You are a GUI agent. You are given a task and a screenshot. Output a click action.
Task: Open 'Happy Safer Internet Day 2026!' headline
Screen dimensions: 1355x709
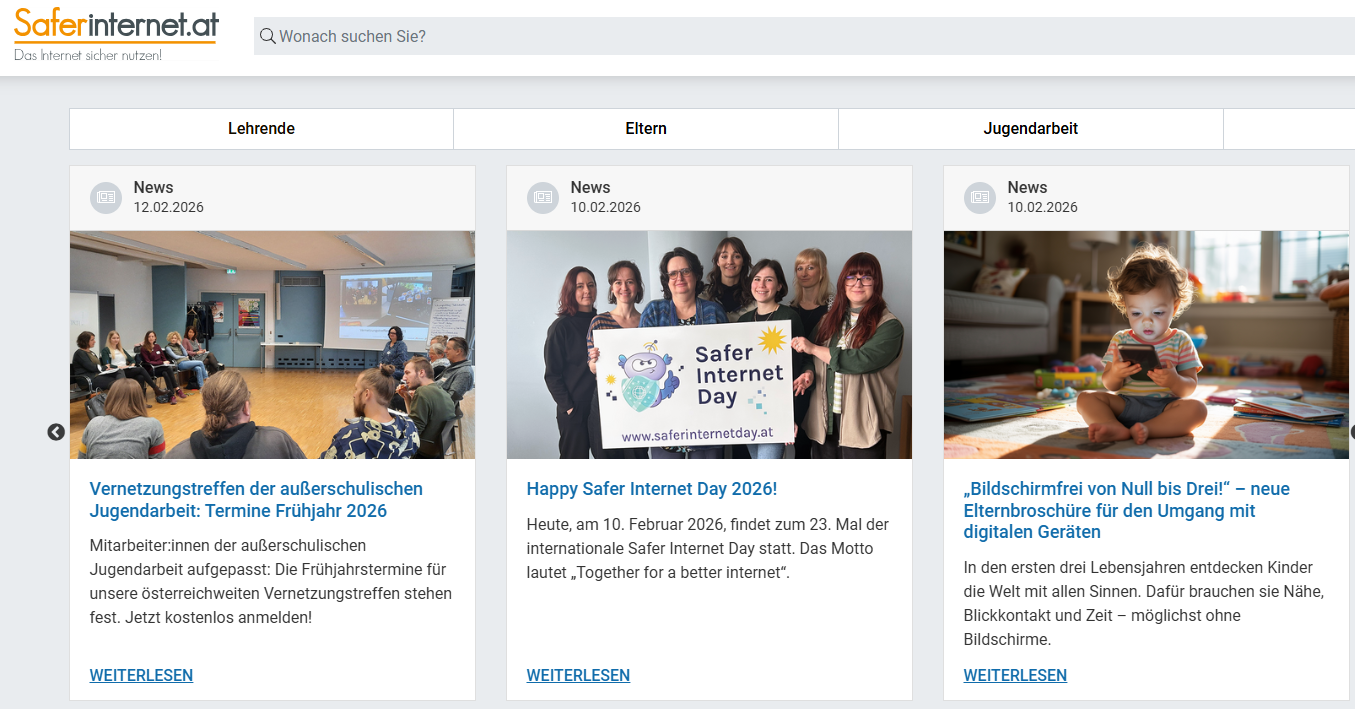pos(651,489)
